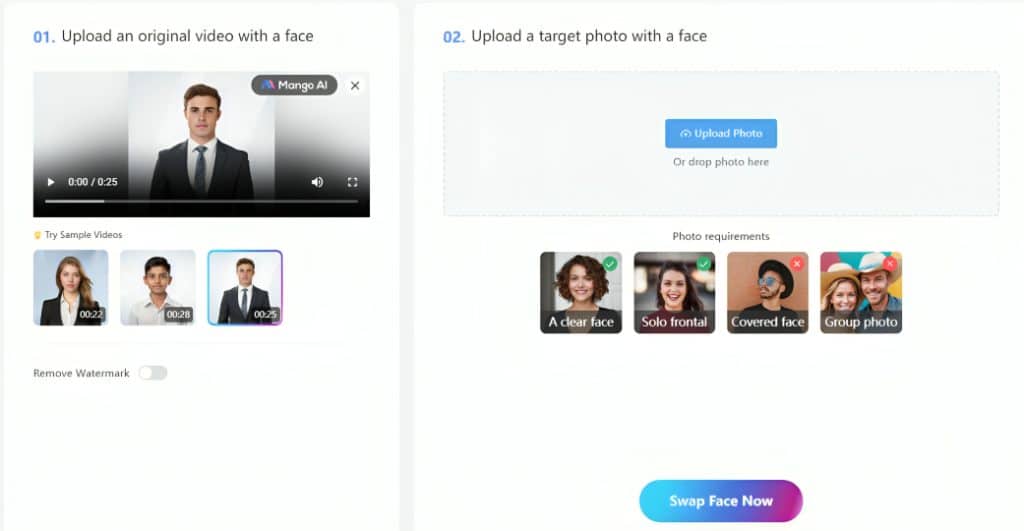Click the red X on Group photo
The height and width of the screenshot is (531, 1024).
pos(889,264)
